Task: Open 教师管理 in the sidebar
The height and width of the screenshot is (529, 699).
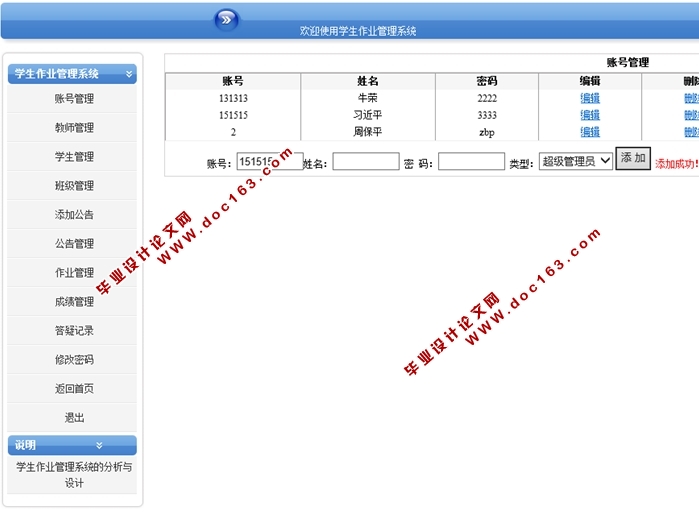Action: tap(74, 127)
